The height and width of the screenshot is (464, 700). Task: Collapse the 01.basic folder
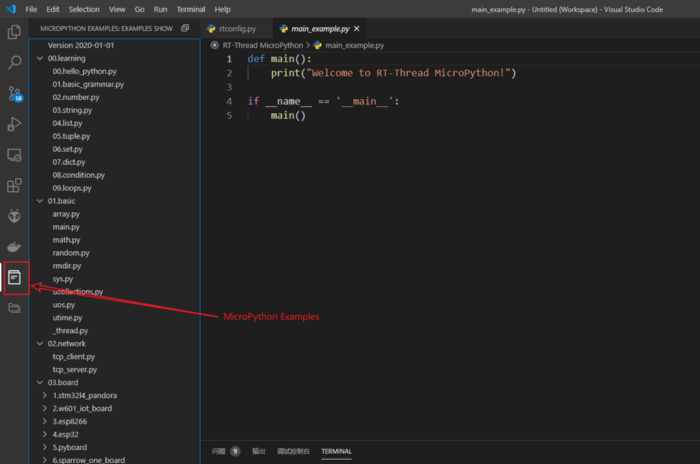(x=40, y=201)
